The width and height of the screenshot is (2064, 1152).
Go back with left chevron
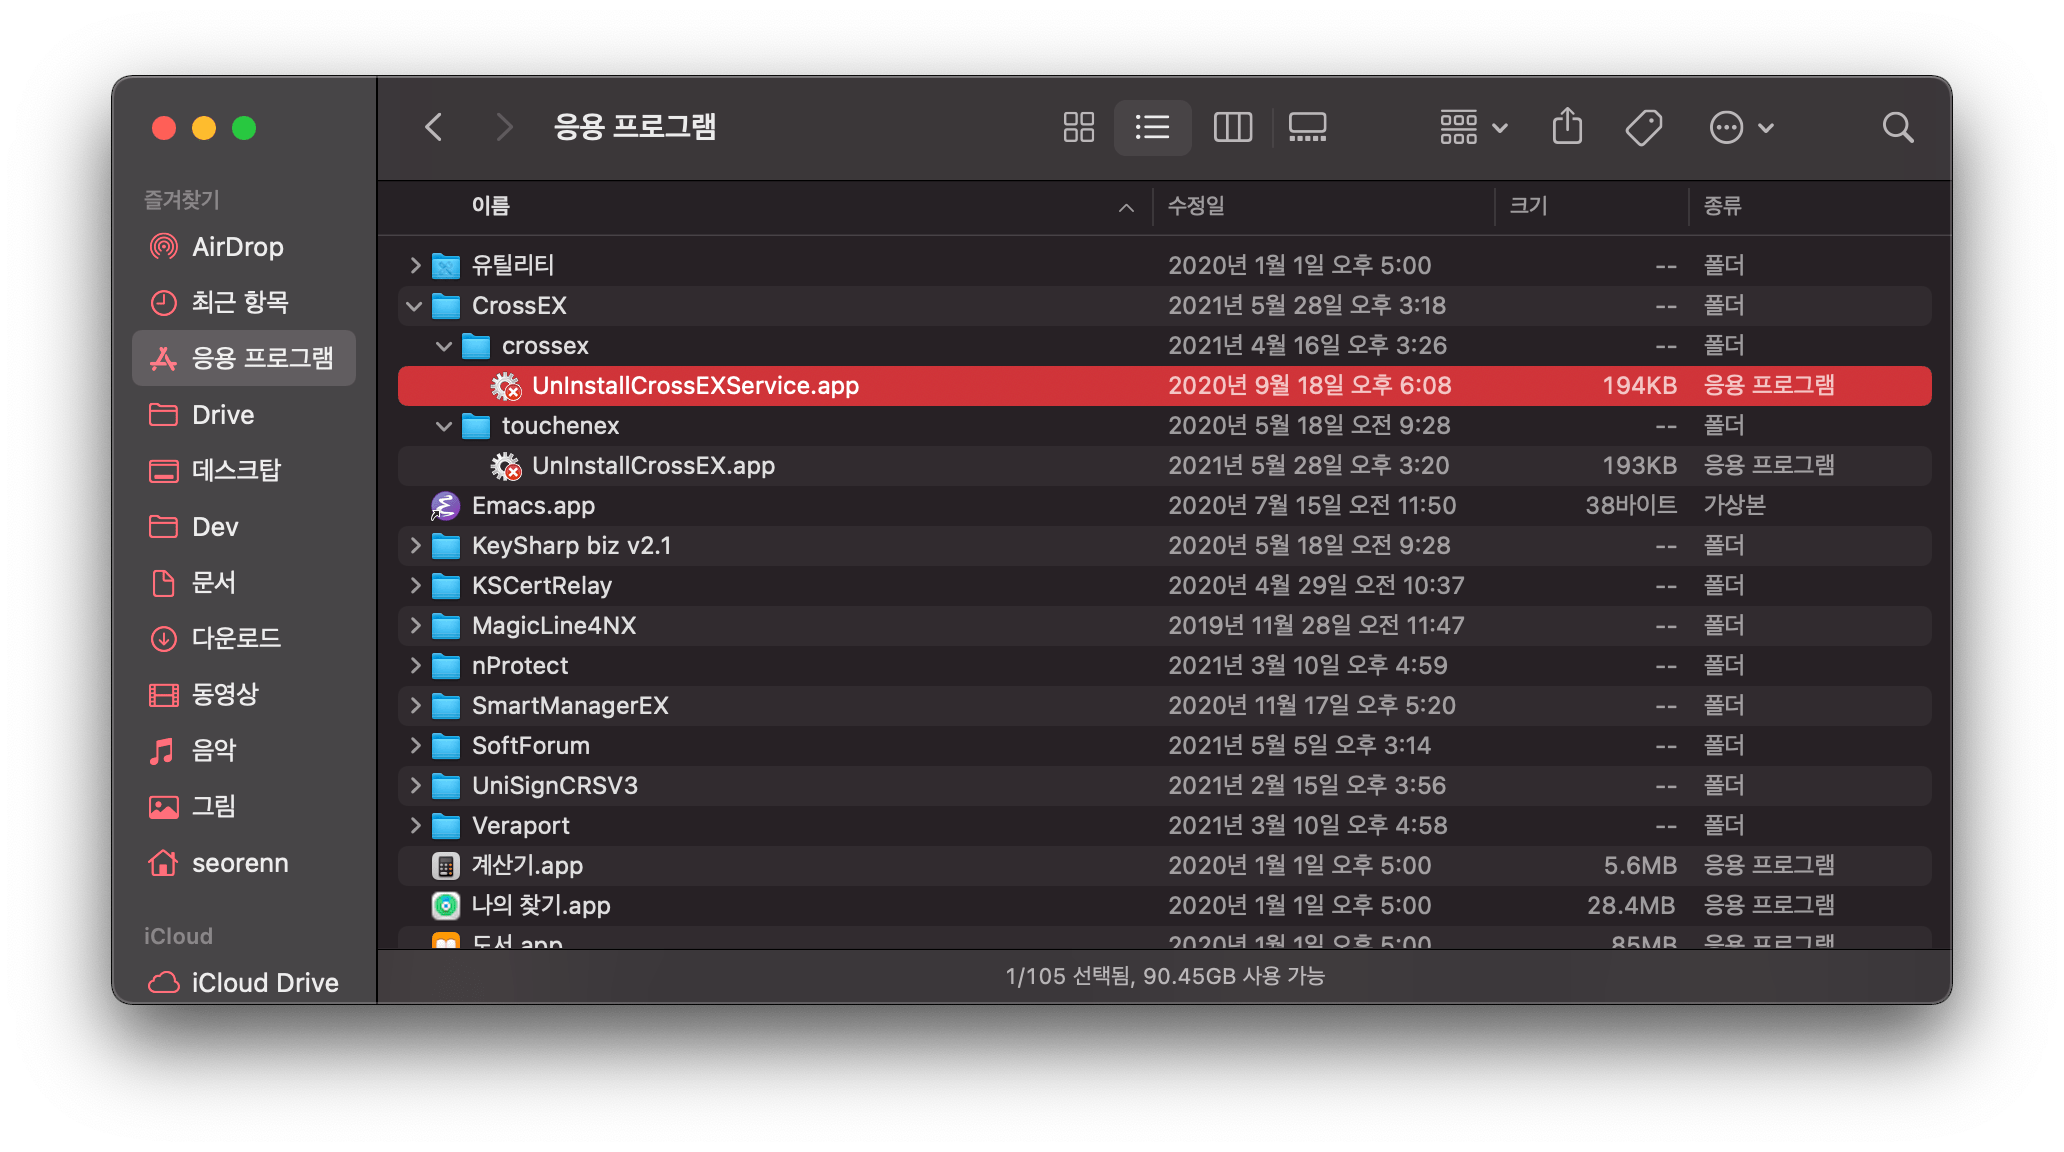click(x=434, y=127)
